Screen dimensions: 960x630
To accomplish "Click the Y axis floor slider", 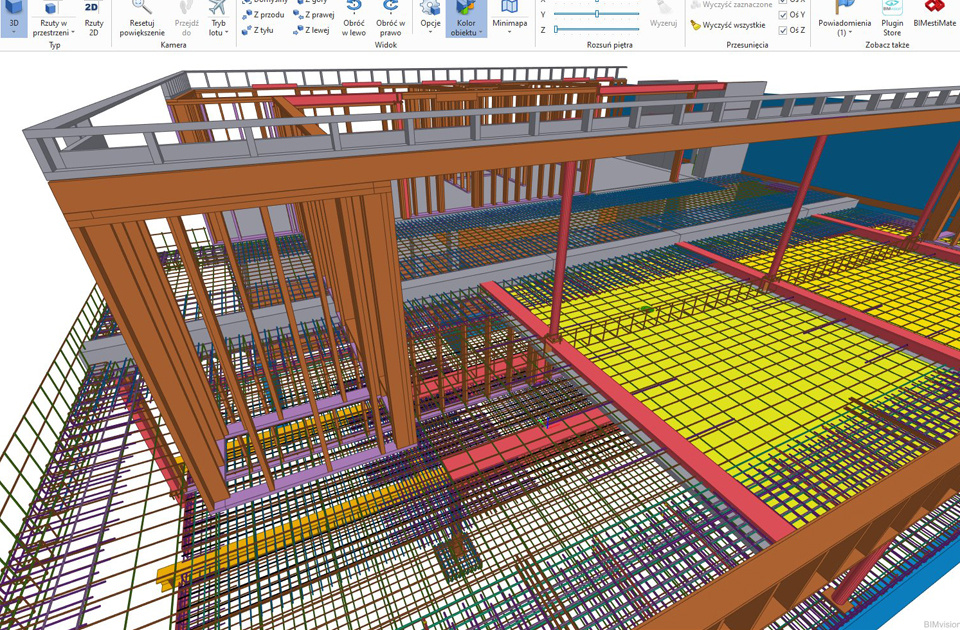I will pyautogui.click(x=597, y=15).
